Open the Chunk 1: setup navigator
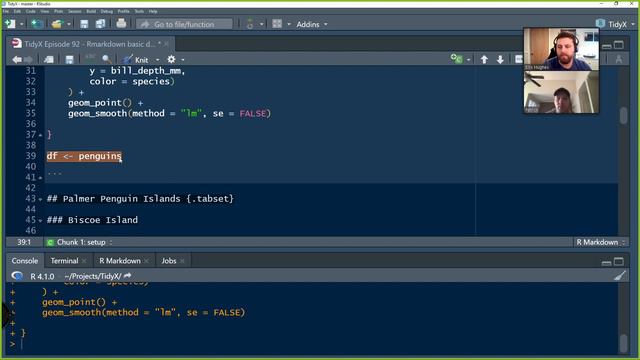The width and height of the screenshot is (640, 360). pos(80,242)
